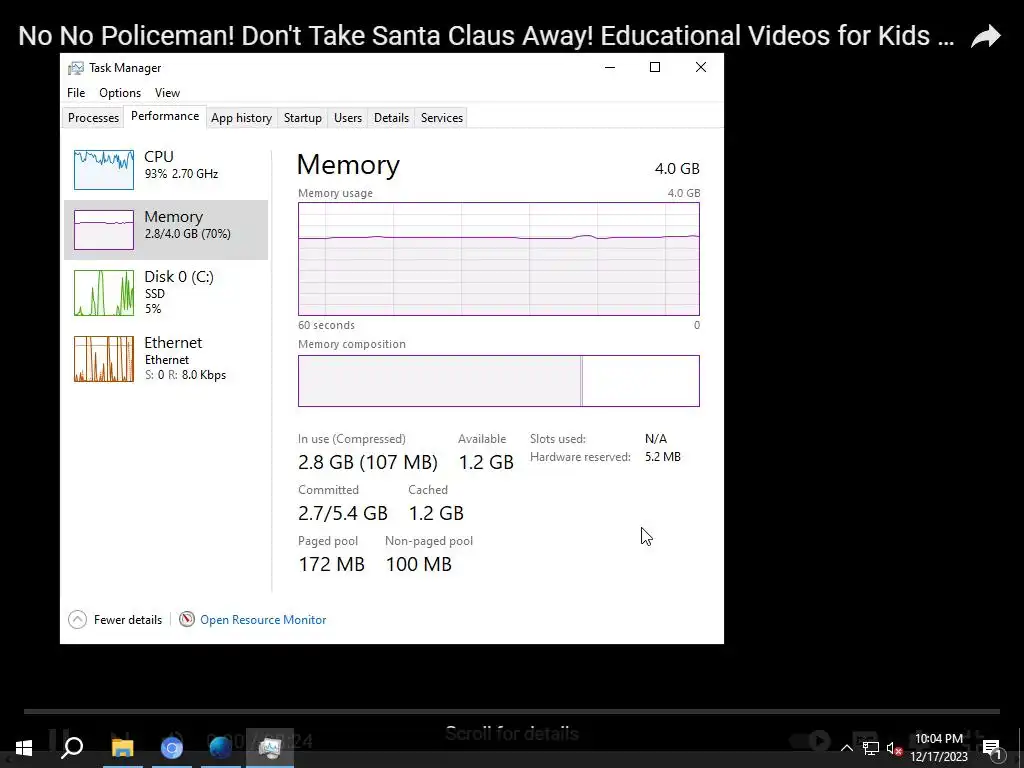Click the "5.2 MB" hardware reserved value
Screen dimensions: 1024x768
tap(663, 456)
